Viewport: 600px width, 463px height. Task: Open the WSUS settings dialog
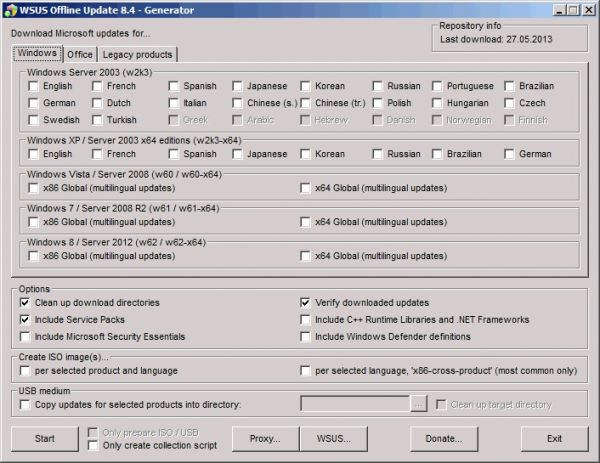[x=334, y=439]
